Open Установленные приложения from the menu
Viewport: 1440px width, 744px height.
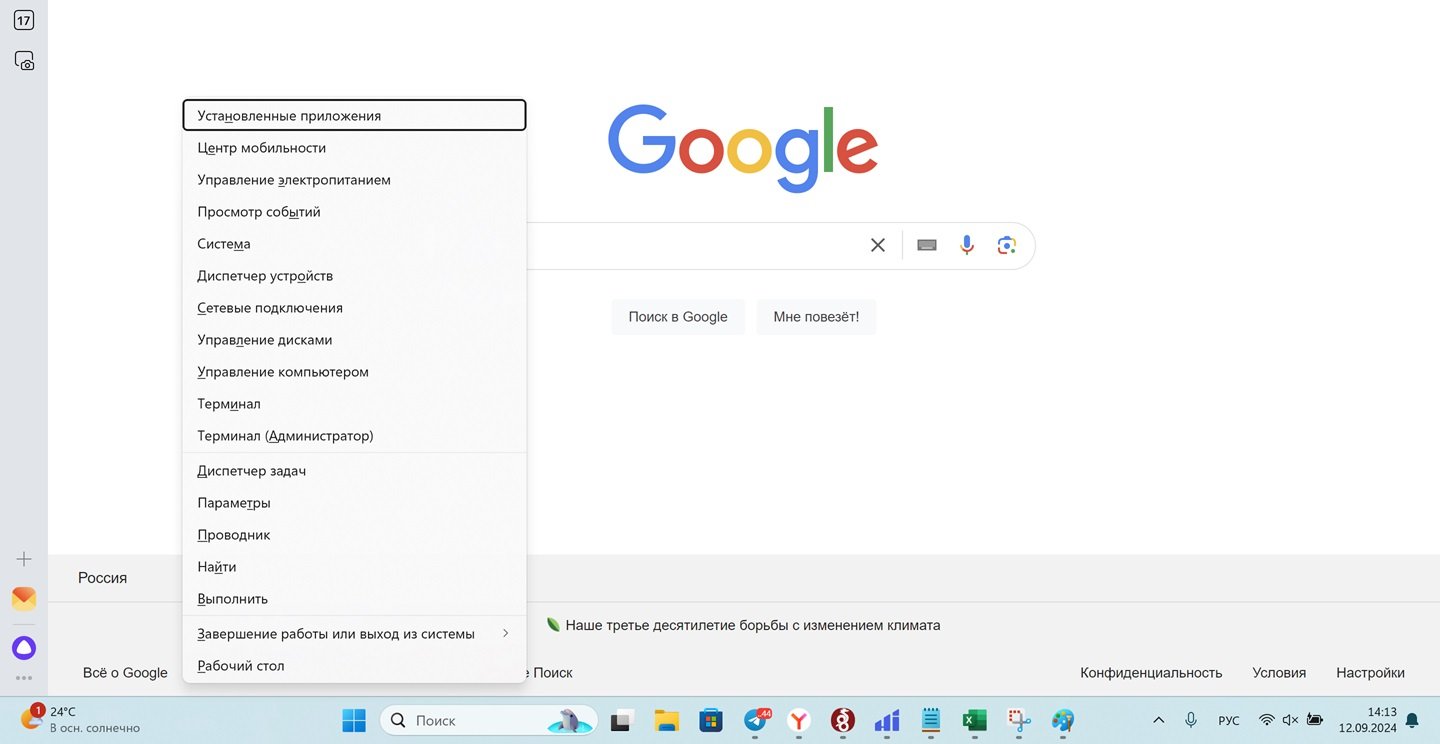pyautogui.click(x=354, y=115)
